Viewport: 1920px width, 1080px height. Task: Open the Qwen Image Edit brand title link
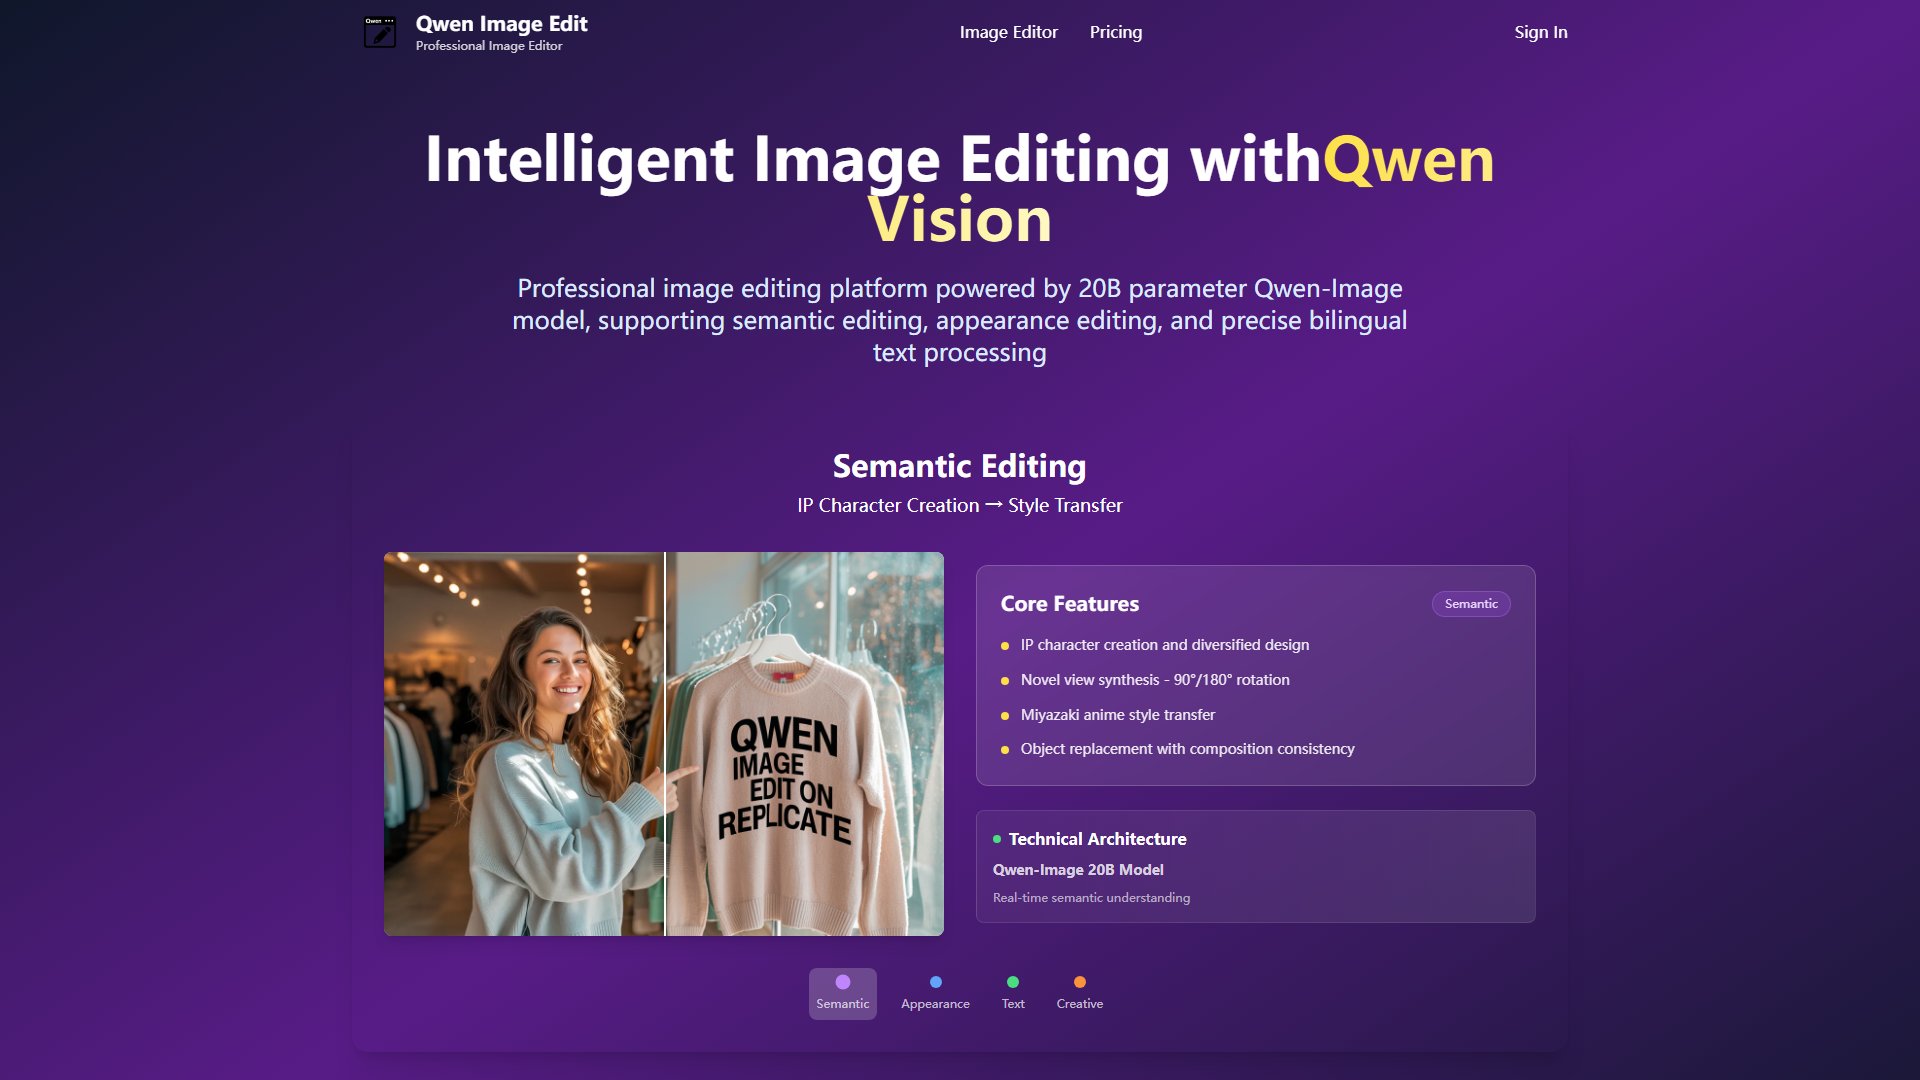click(501, 24)
